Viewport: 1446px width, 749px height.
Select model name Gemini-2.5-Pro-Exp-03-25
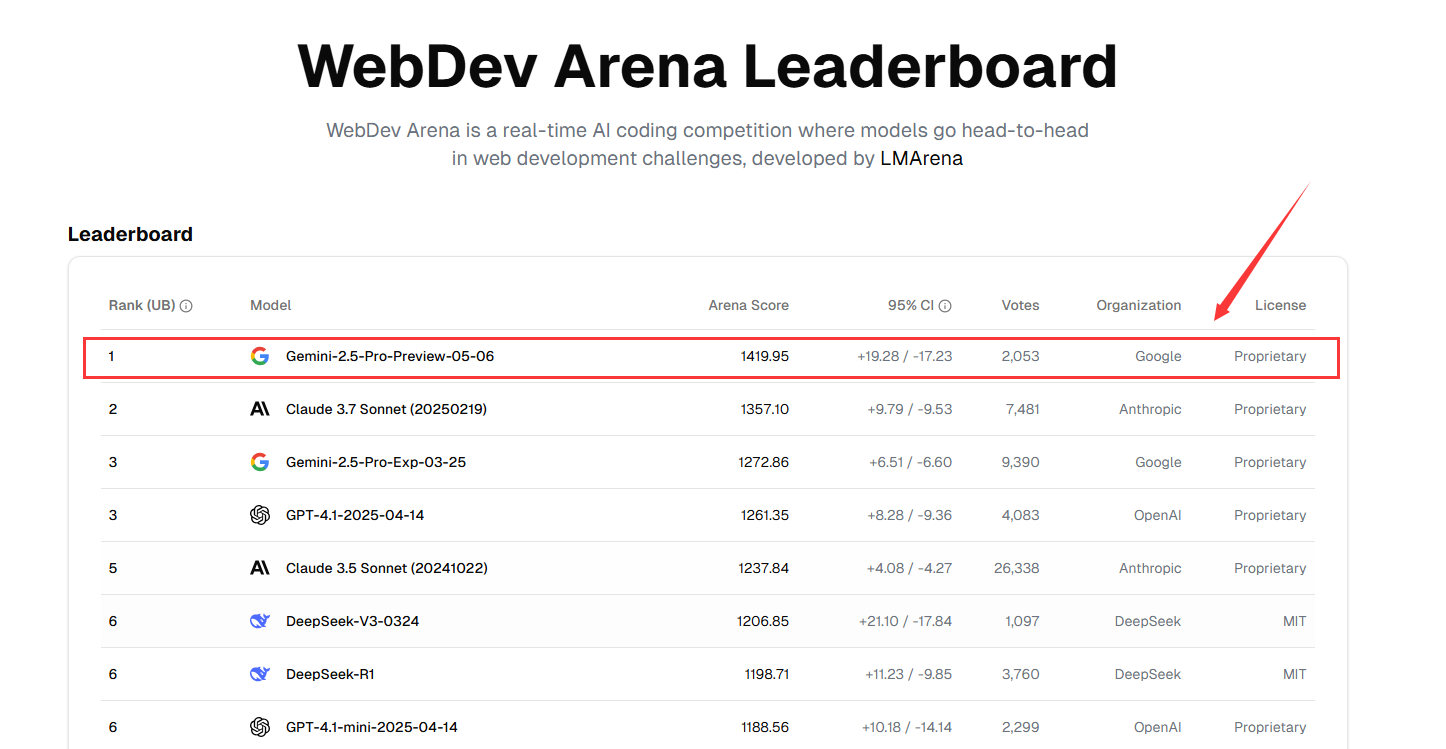376,462
